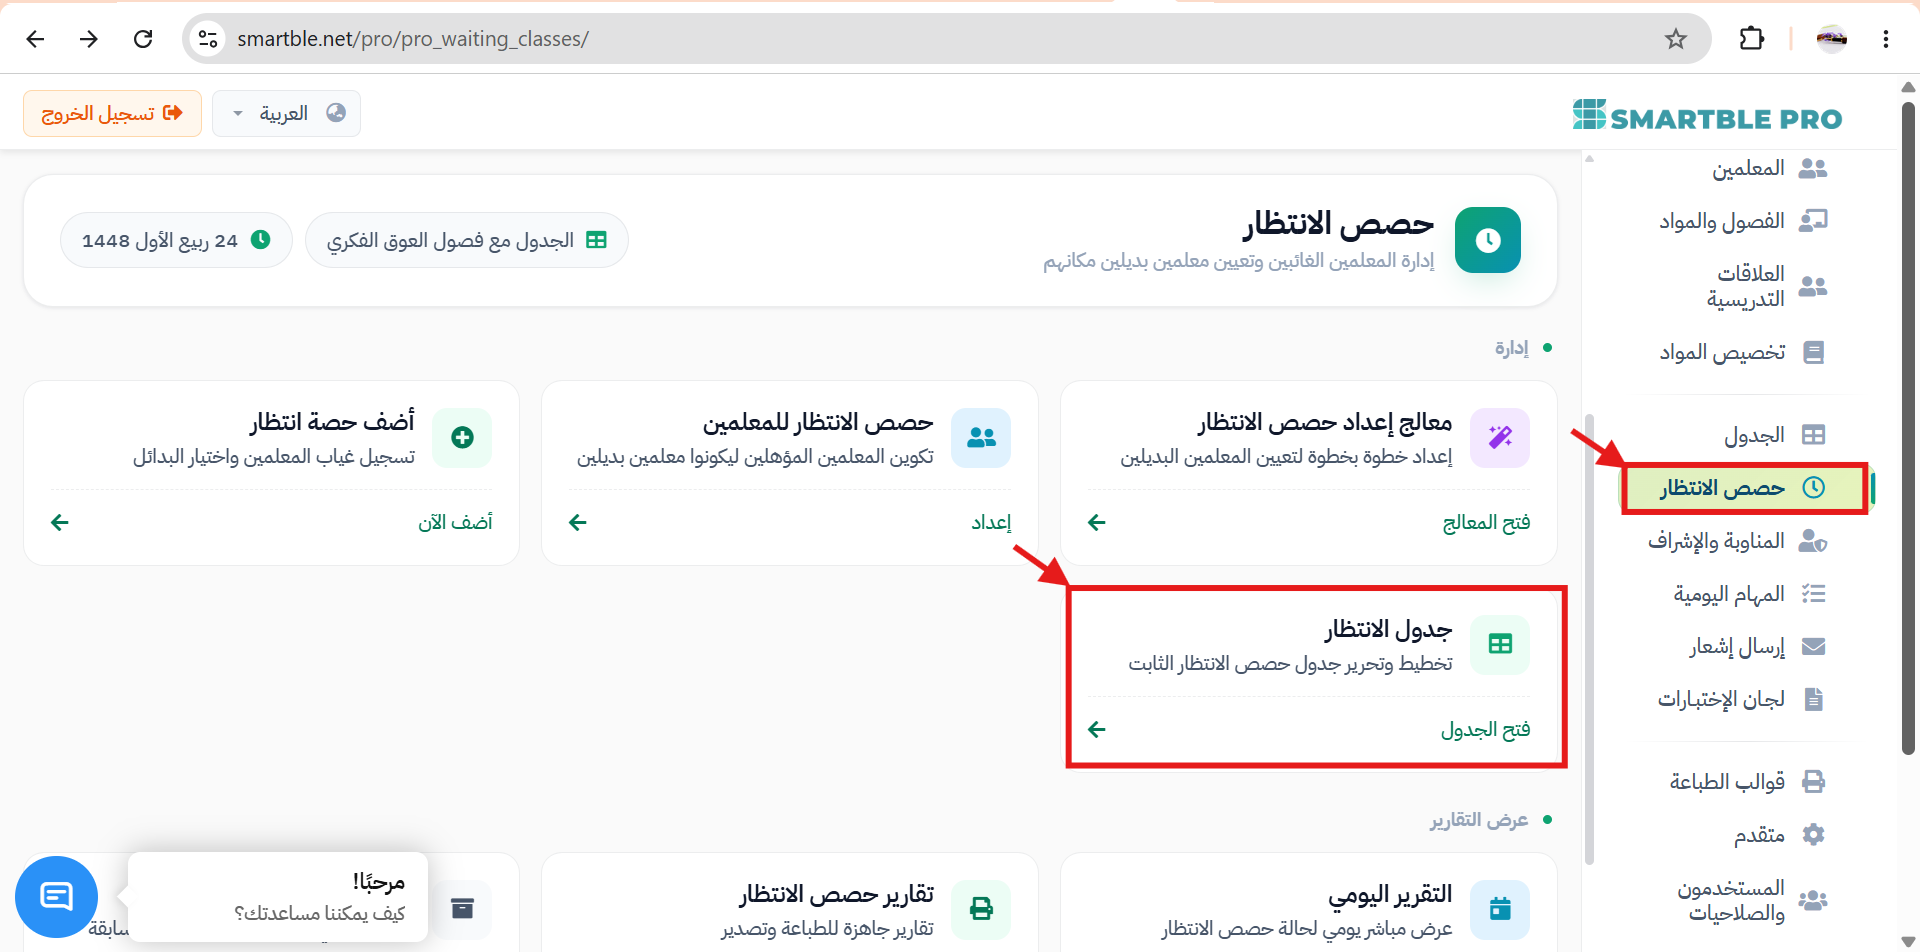The image size is (1920, 952).
Task: Click the green clock icon beside حصص الانتظار title
Action: [x=1488, y=240]
